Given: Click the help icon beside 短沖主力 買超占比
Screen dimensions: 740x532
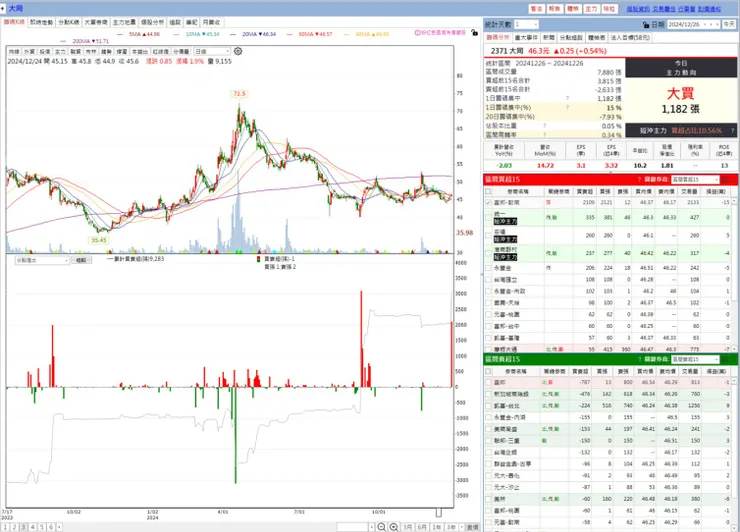Looking at the screenshot, I should pos(732,130).
